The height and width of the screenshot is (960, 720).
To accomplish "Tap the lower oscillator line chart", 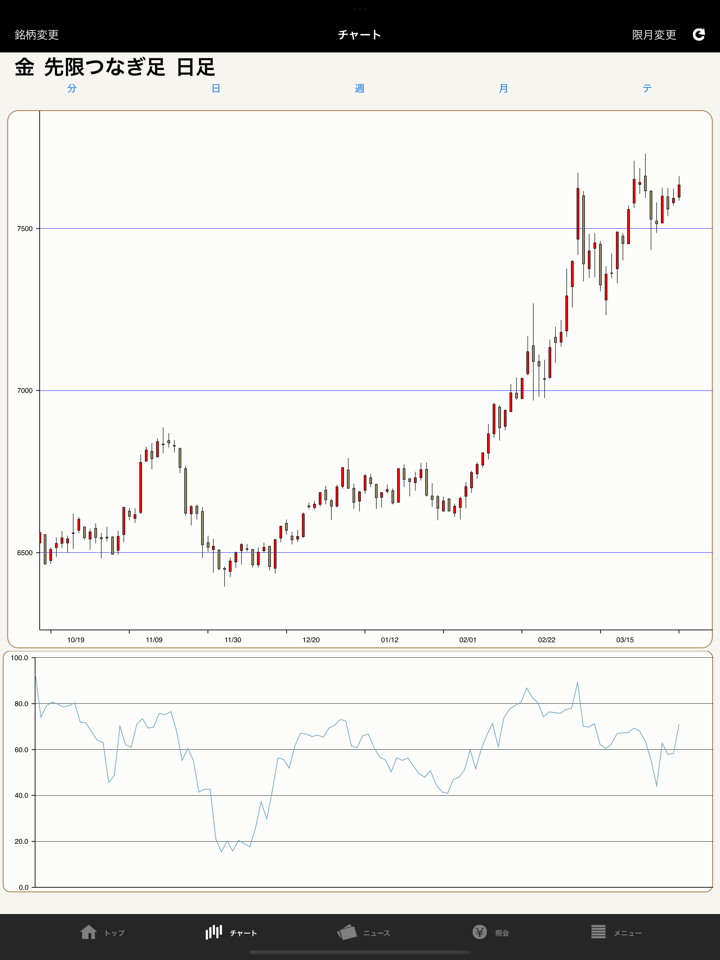I will click(360, 771).
